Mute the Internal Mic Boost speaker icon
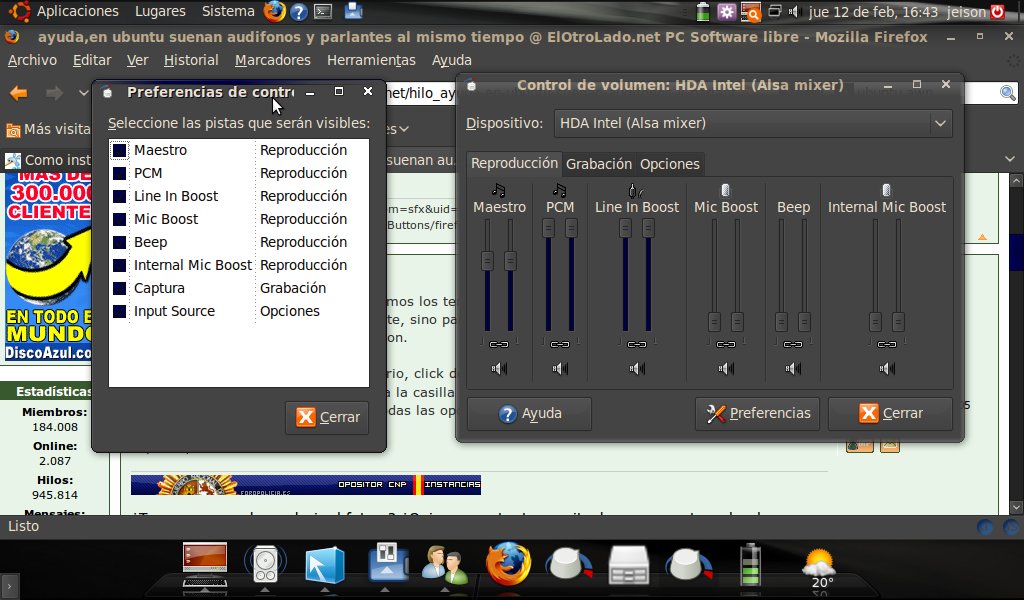This screenshot has width=1024, height=600. [x=886, y=369]
